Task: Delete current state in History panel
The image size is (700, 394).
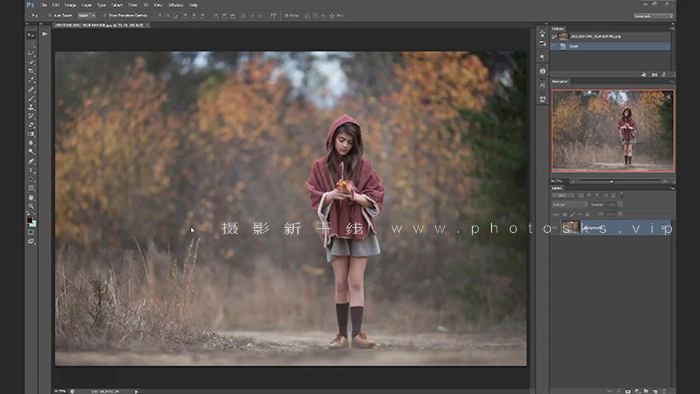Action: [664, 75]
